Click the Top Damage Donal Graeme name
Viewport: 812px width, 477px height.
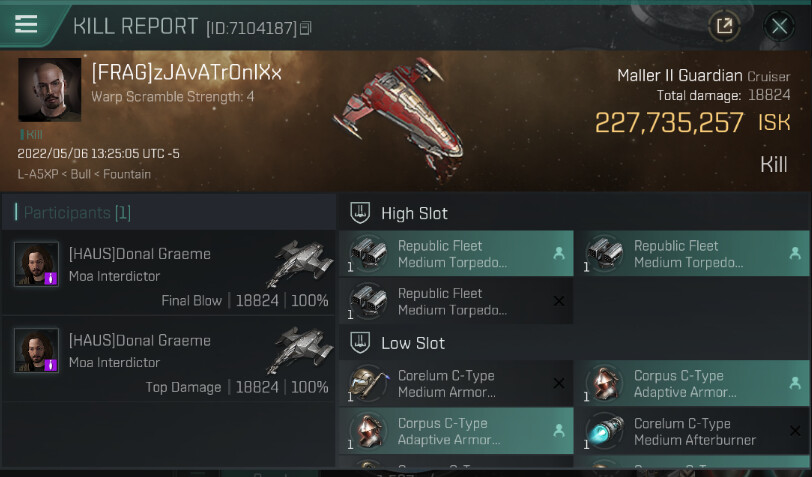(140, 340)
